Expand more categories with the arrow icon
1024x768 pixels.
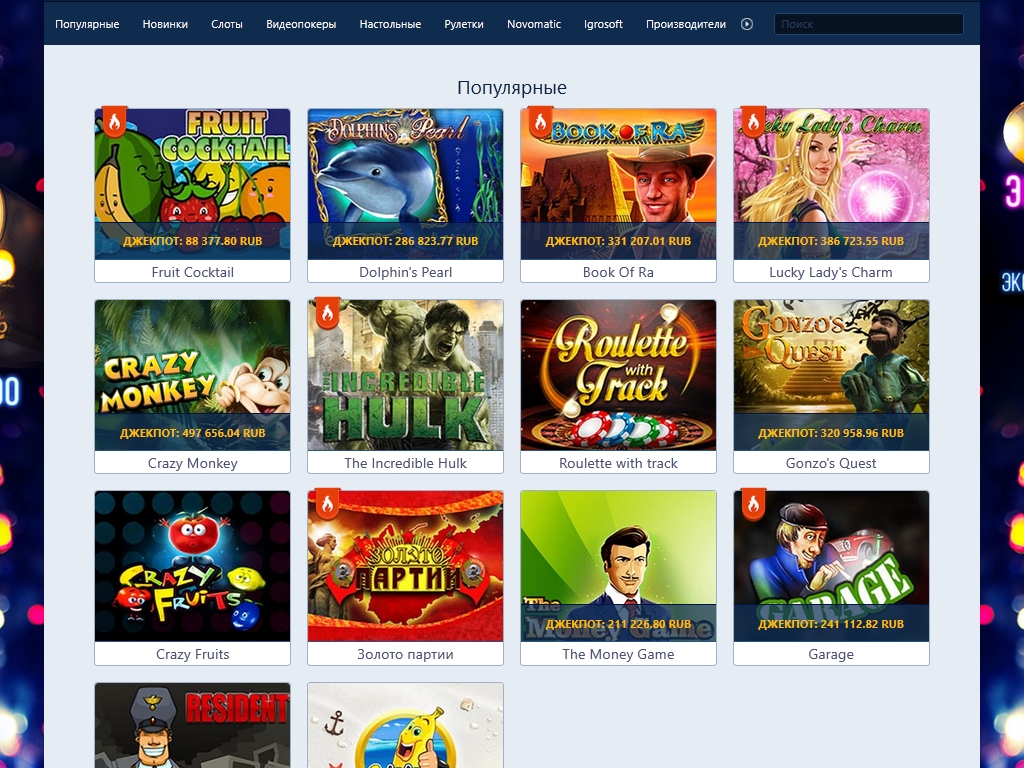click(x=747, y=24)
